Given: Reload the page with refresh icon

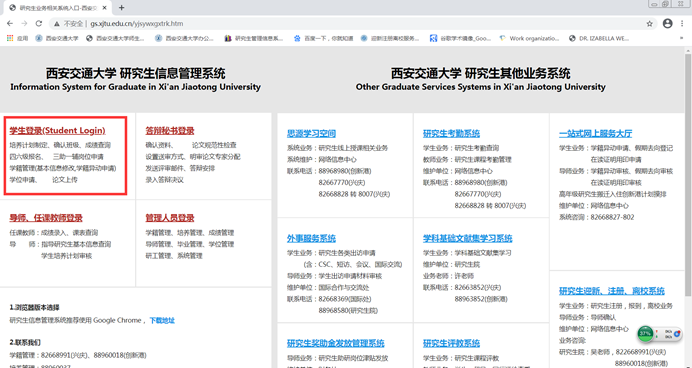Looking at the screenshot, I should coord(39,23).
